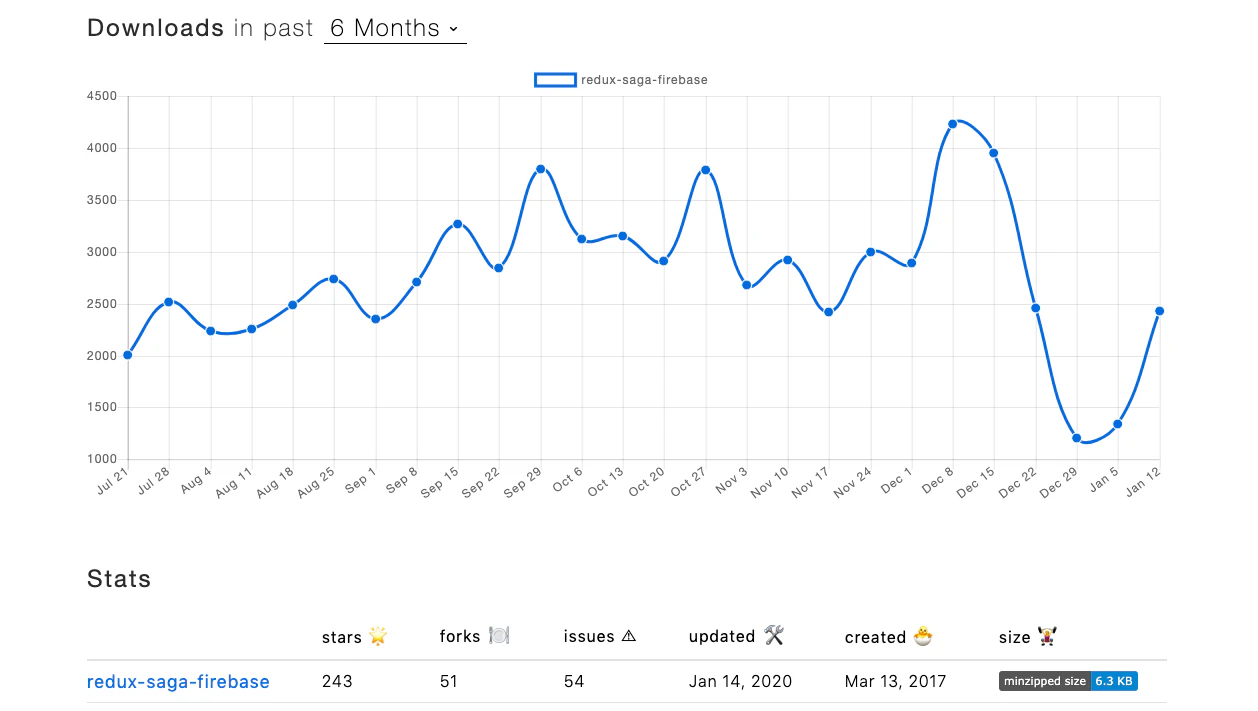
Task: Click the stars column header text
Action: coord(342,637)
